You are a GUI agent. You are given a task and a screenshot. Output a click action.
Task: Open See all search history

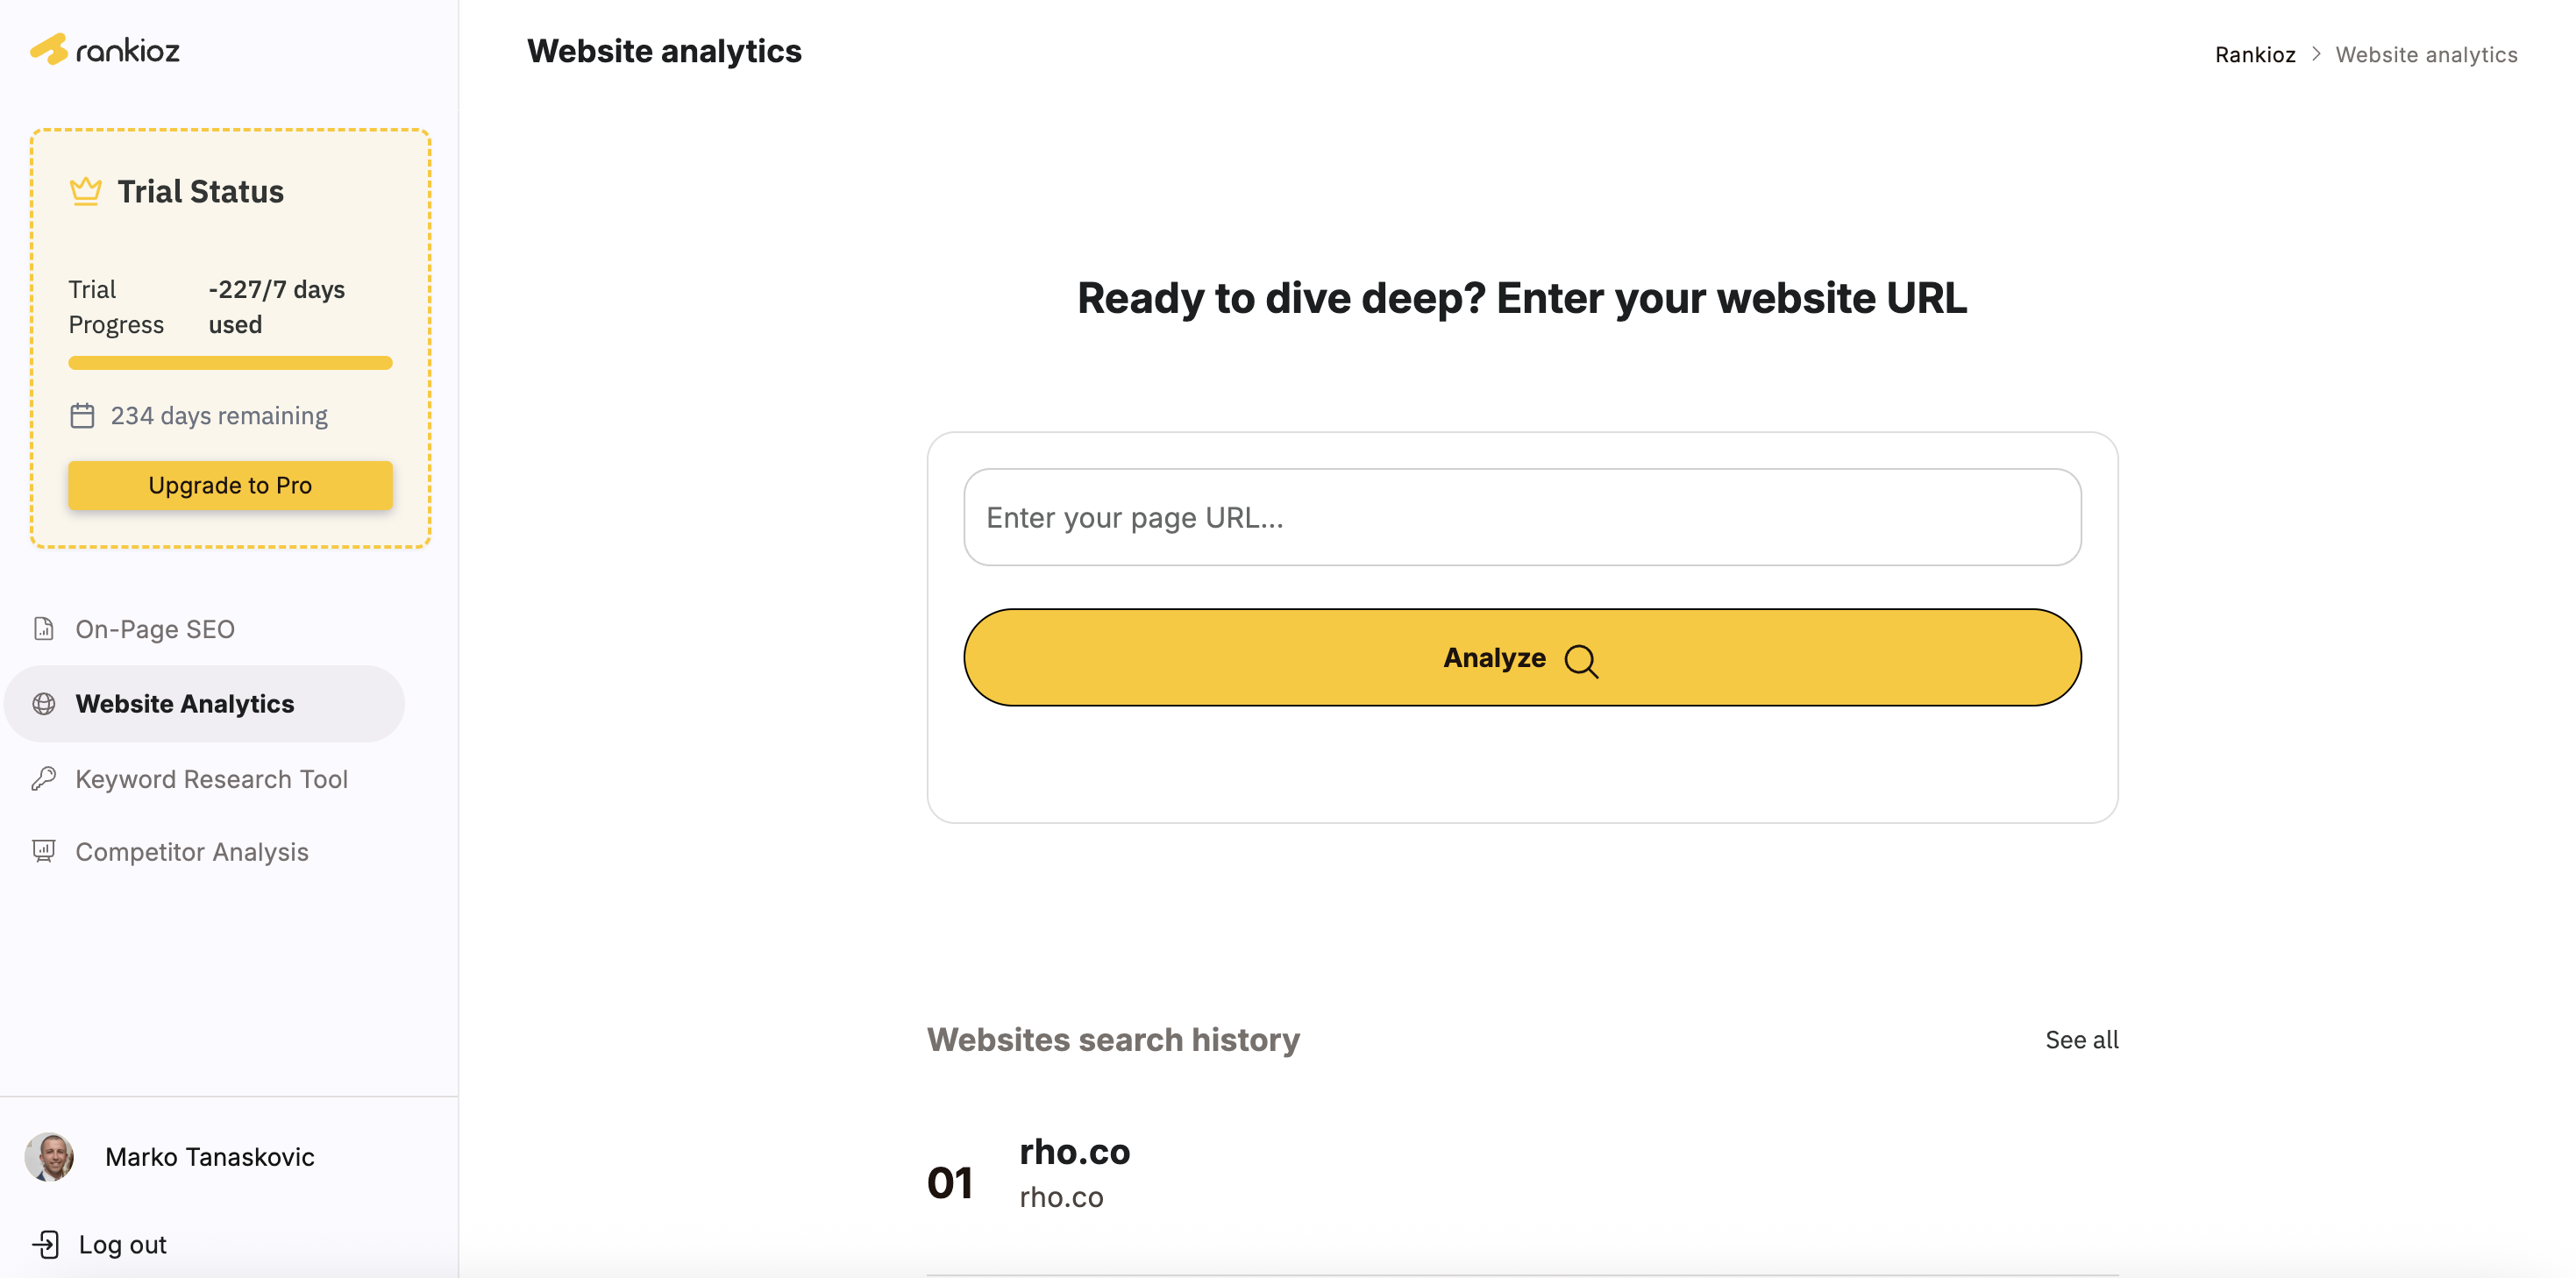[x=2081, y=1039]
